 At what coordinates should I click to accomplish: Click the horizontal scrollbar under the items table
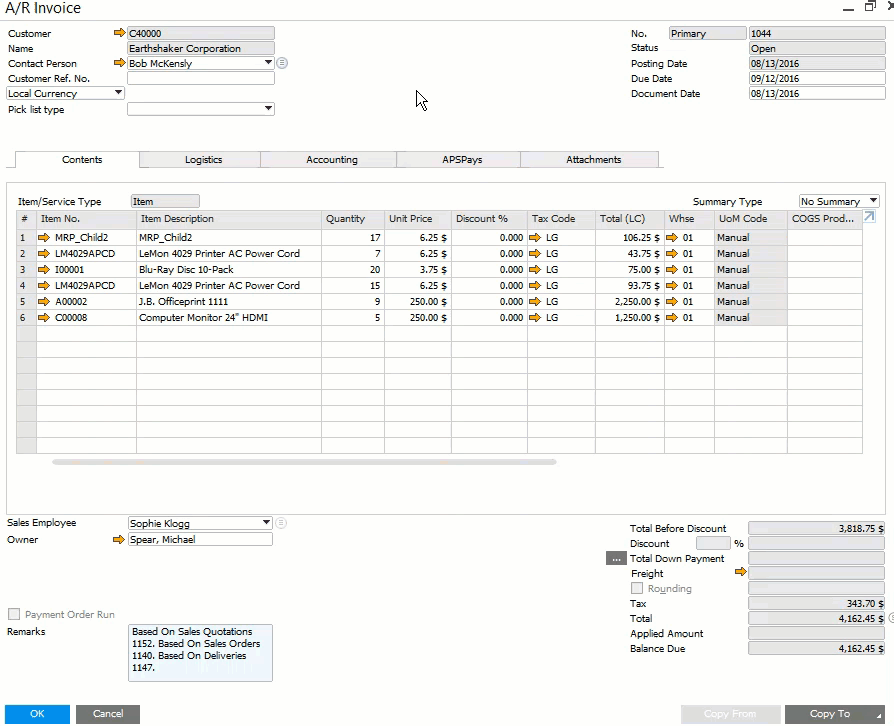point(304,463)
